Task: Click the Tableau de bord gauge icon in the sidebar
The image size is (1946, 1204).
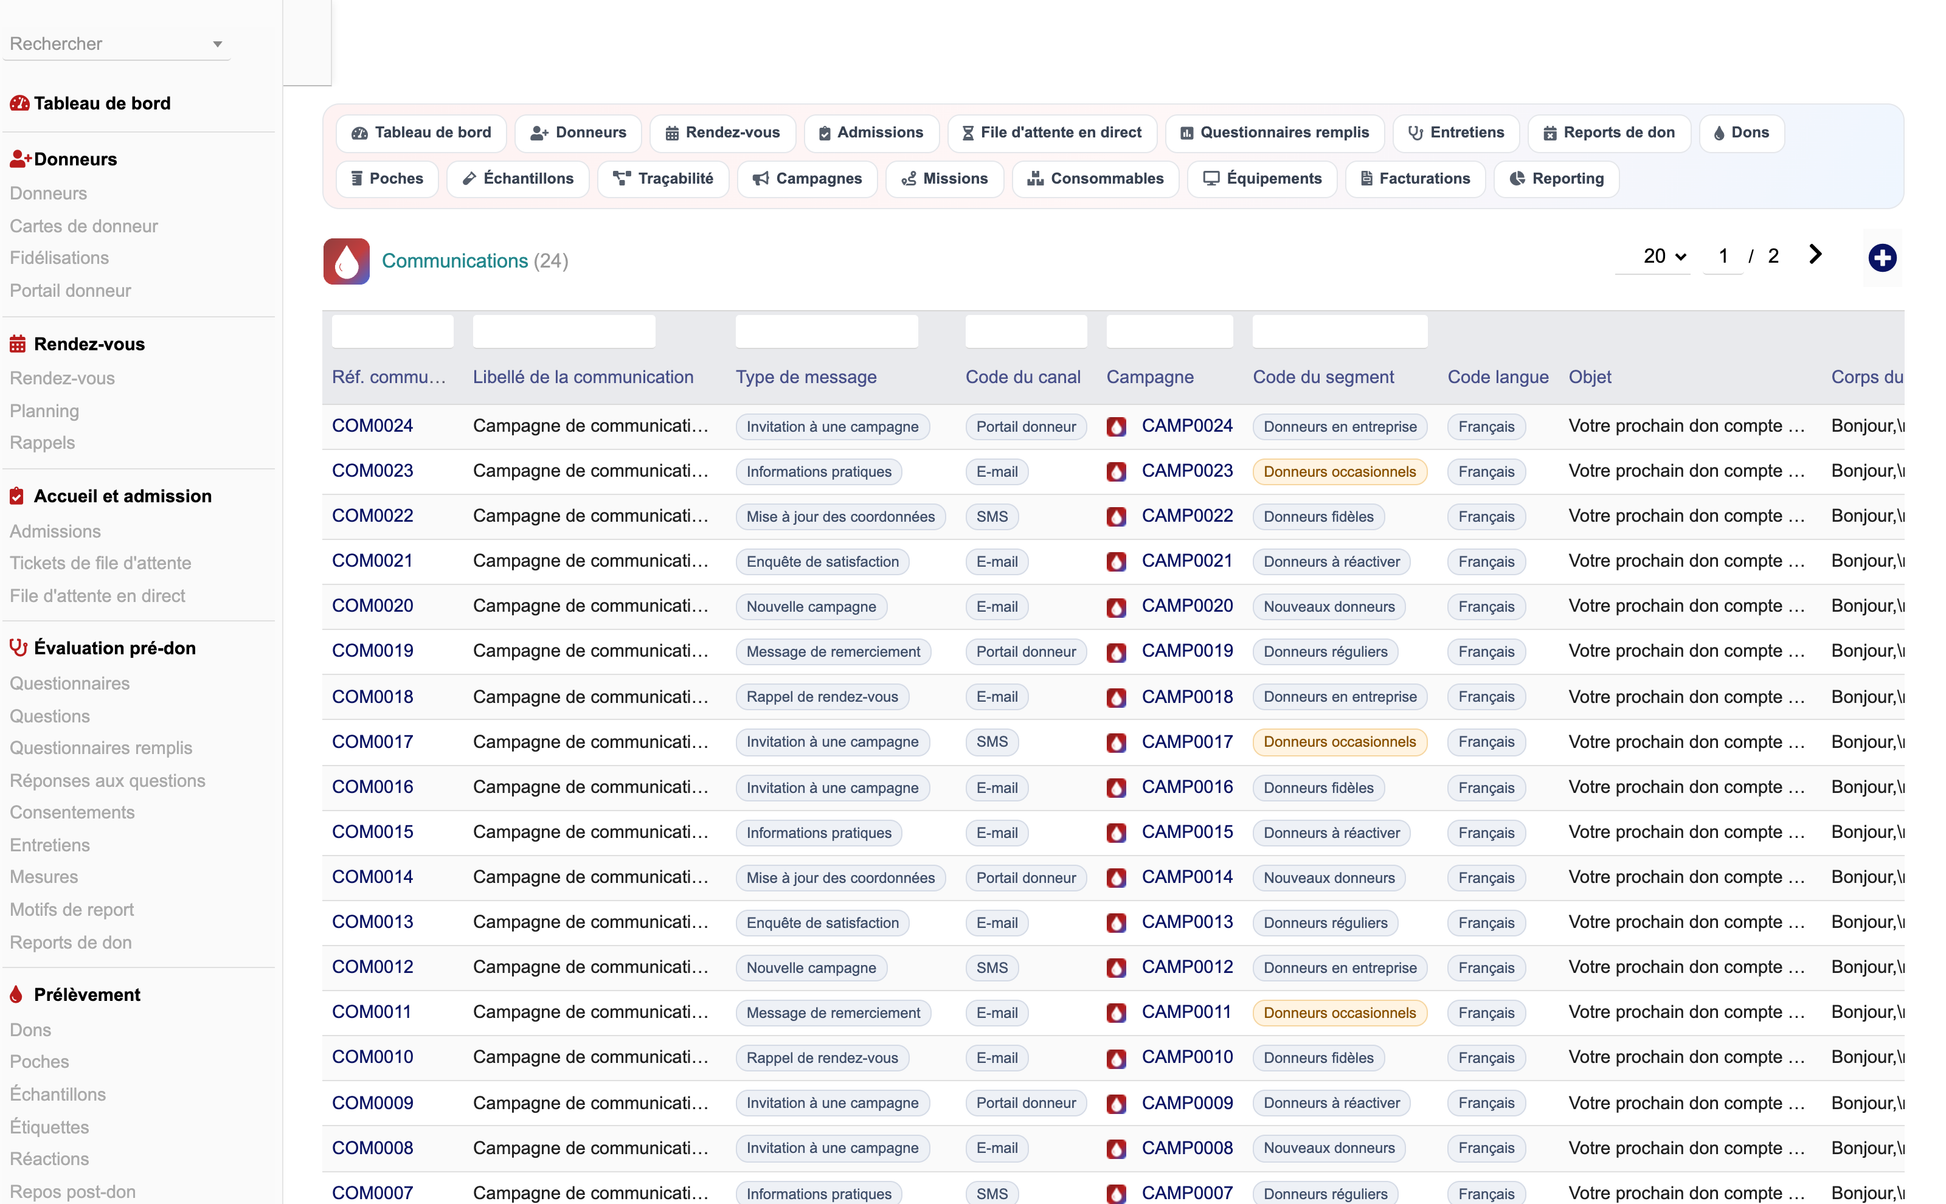Action: point(19,103)
